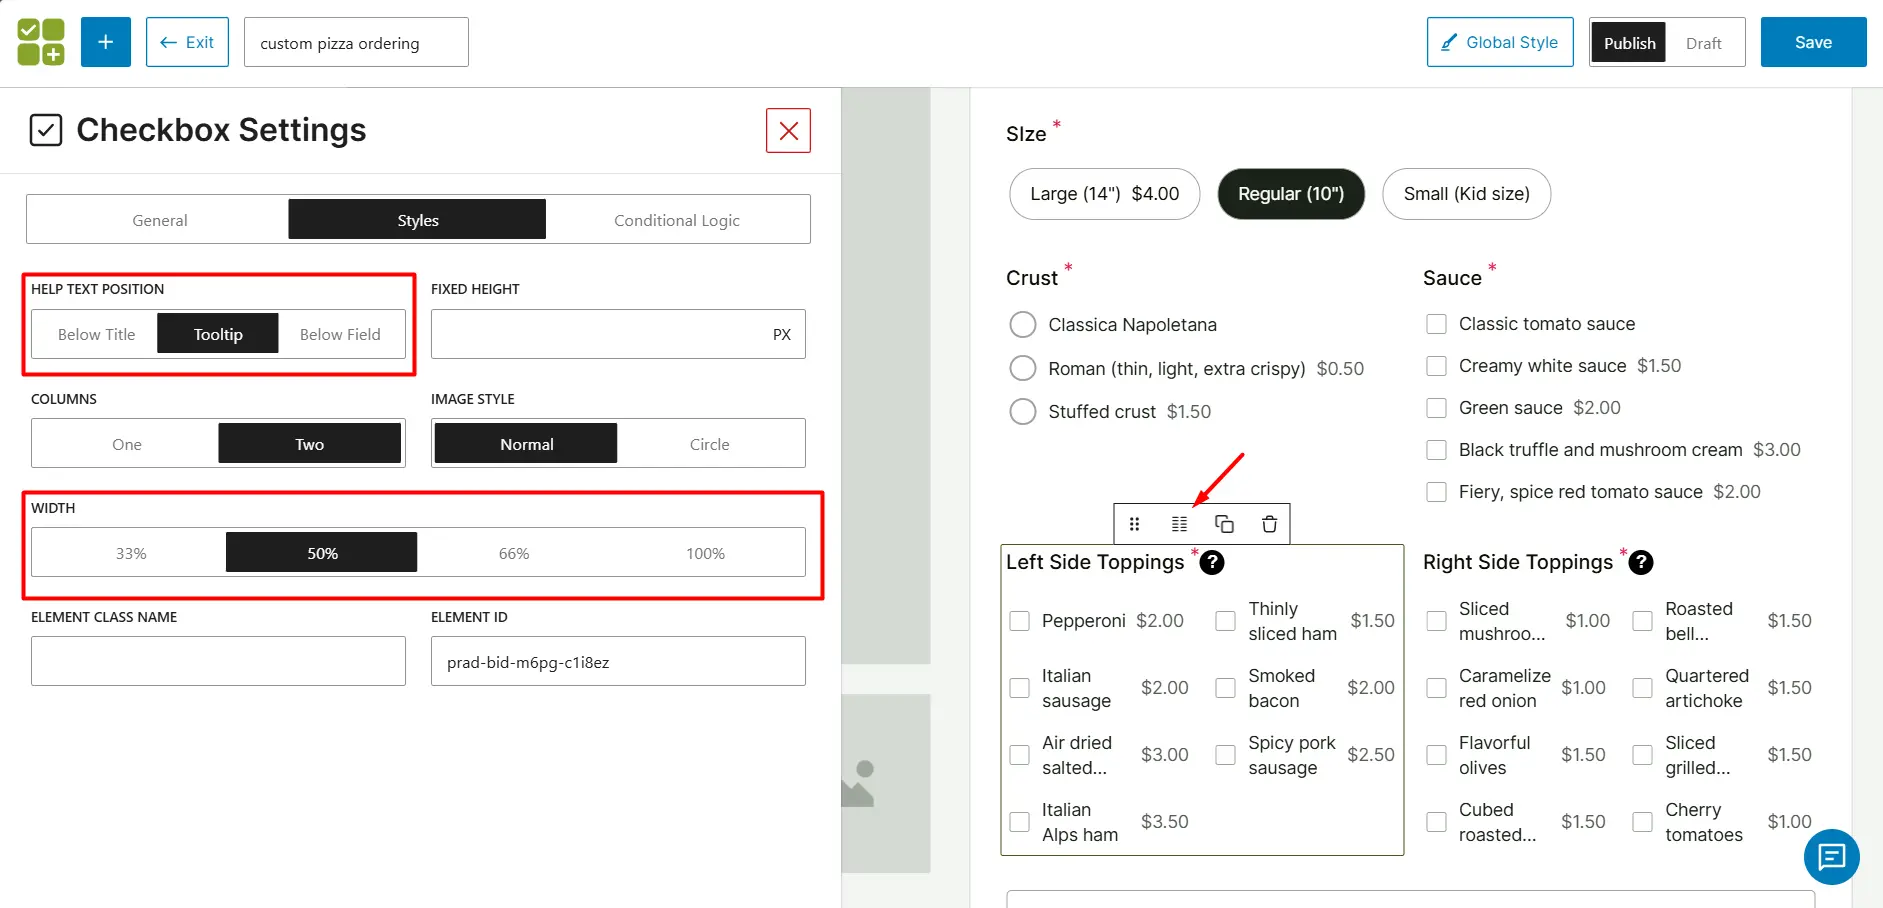Check the Creamy white sauce option
1883x908 pixels.
(1436, 365)
